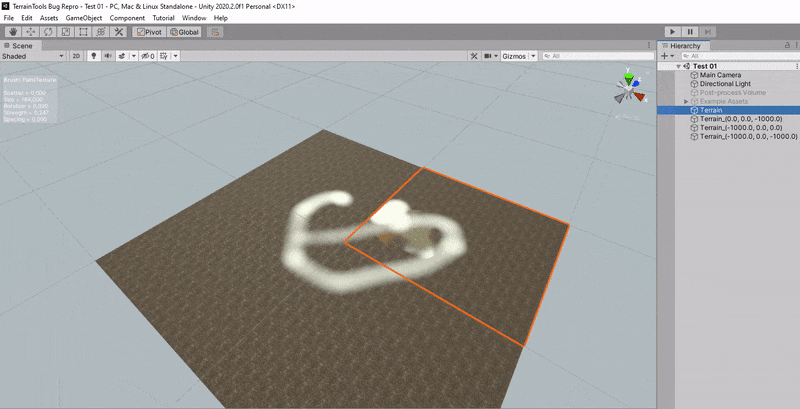800x409 pixels.
Task: Toggle 2D view mode
Action: coord(76,56)
